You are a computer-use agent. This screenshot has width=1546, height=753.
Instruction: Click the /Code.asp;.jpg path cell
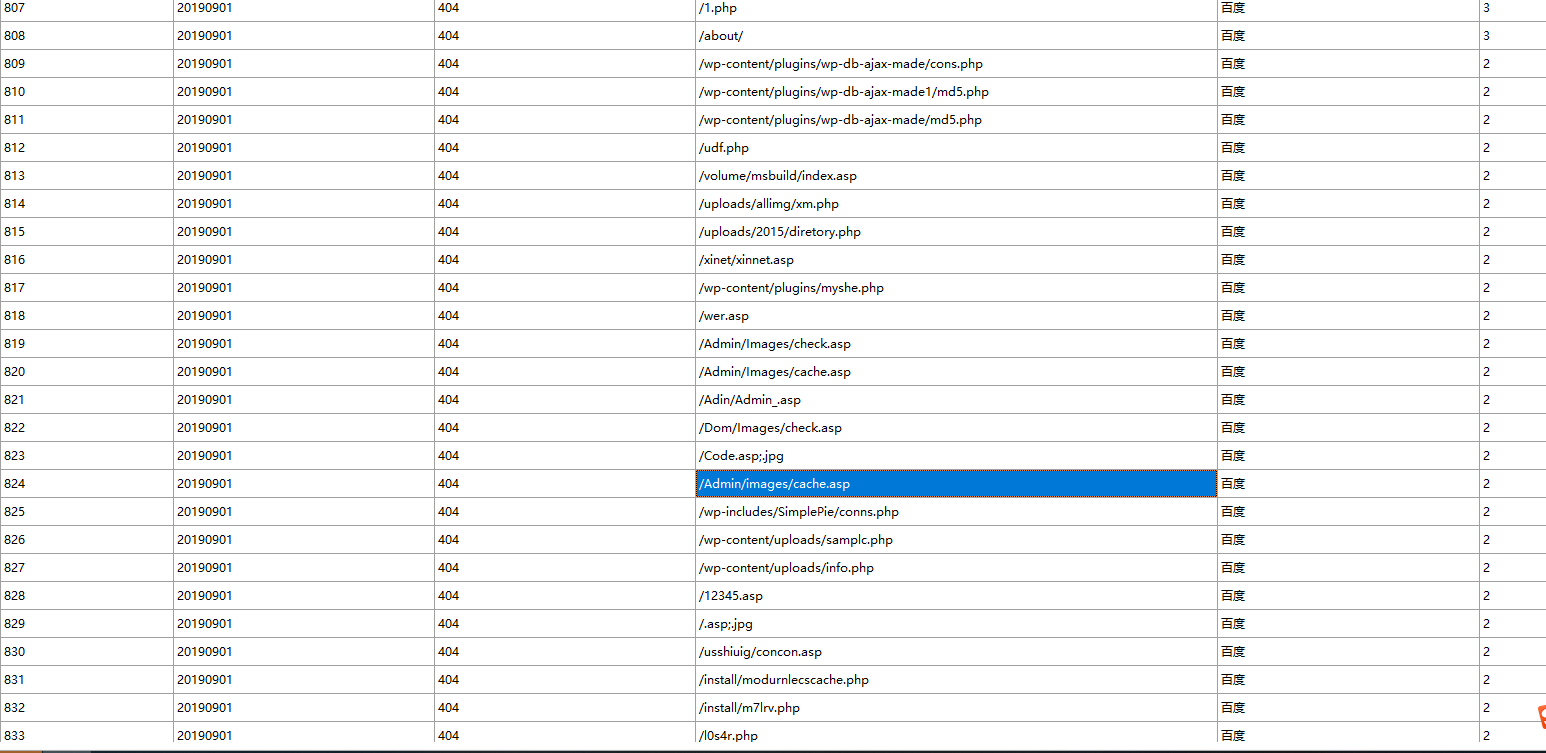(x=956, y=456)
